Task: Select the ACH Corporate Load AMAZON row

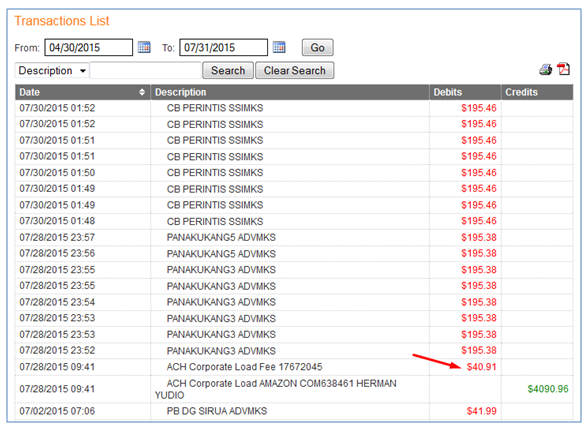Action: [294, 389]
